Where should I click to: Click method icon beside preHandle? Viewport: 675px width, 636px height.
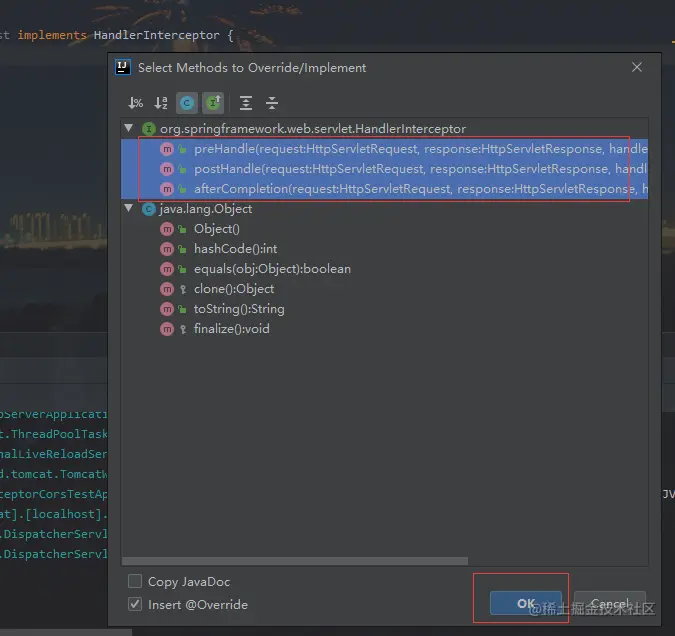167,149
